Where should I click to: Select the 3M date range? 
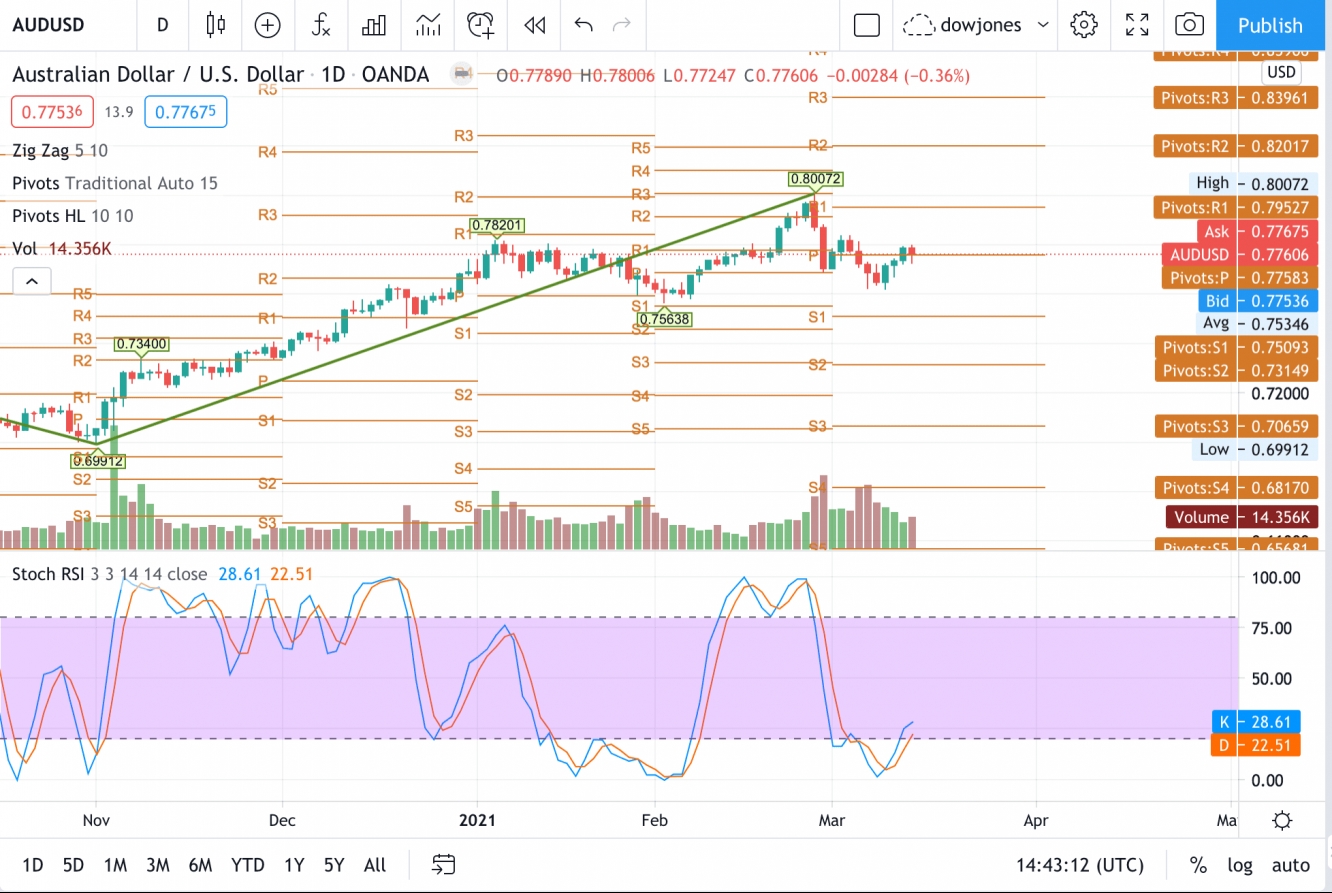click(x=157, y=865)
